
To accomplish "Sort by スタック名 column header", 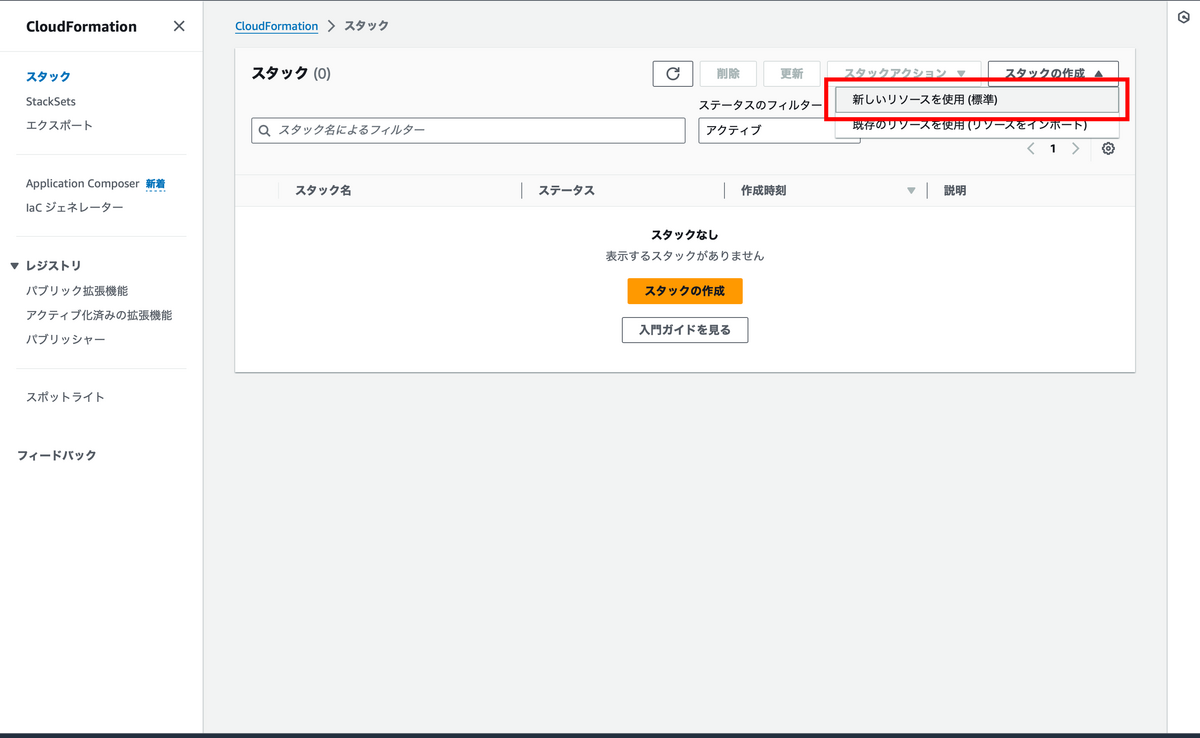I will (323, 191).
